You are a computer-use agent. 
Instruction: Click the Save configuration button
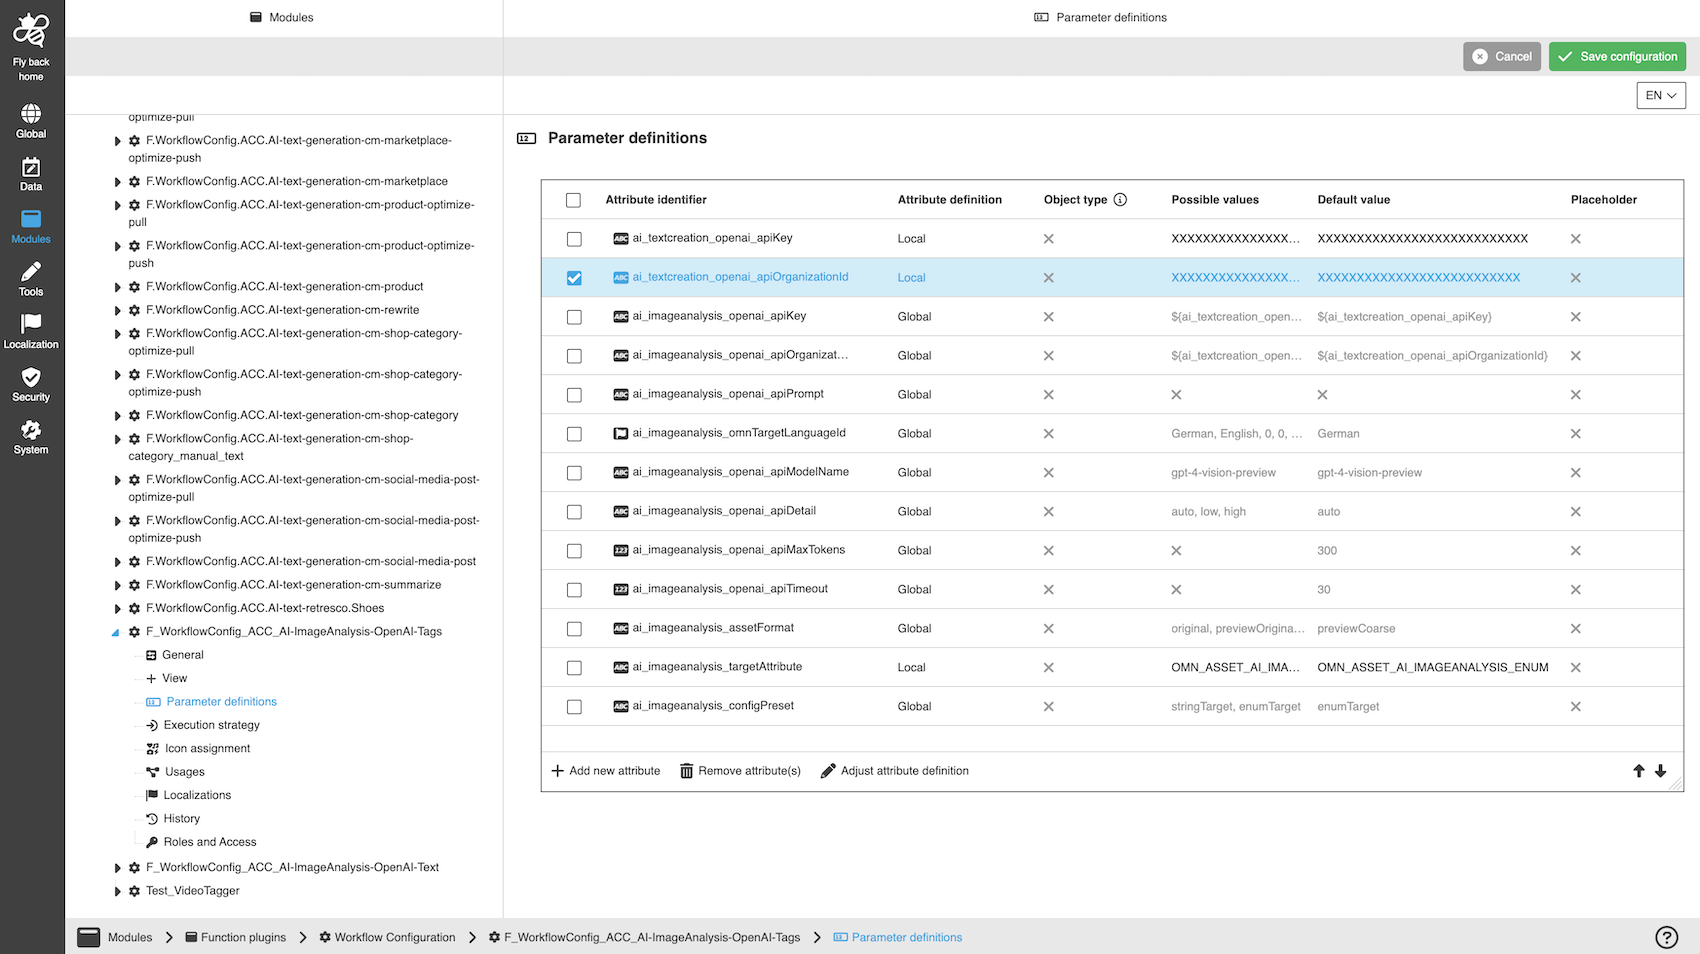[1617, 57]
